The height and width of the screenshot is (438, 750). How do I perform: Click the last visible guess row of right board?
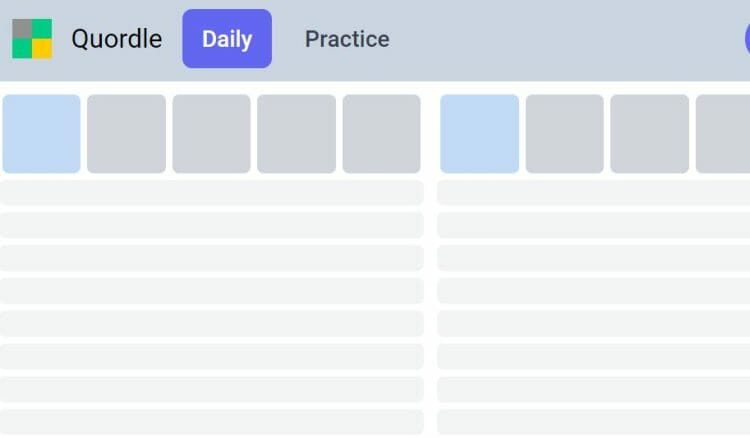click(x=594, y=422)
